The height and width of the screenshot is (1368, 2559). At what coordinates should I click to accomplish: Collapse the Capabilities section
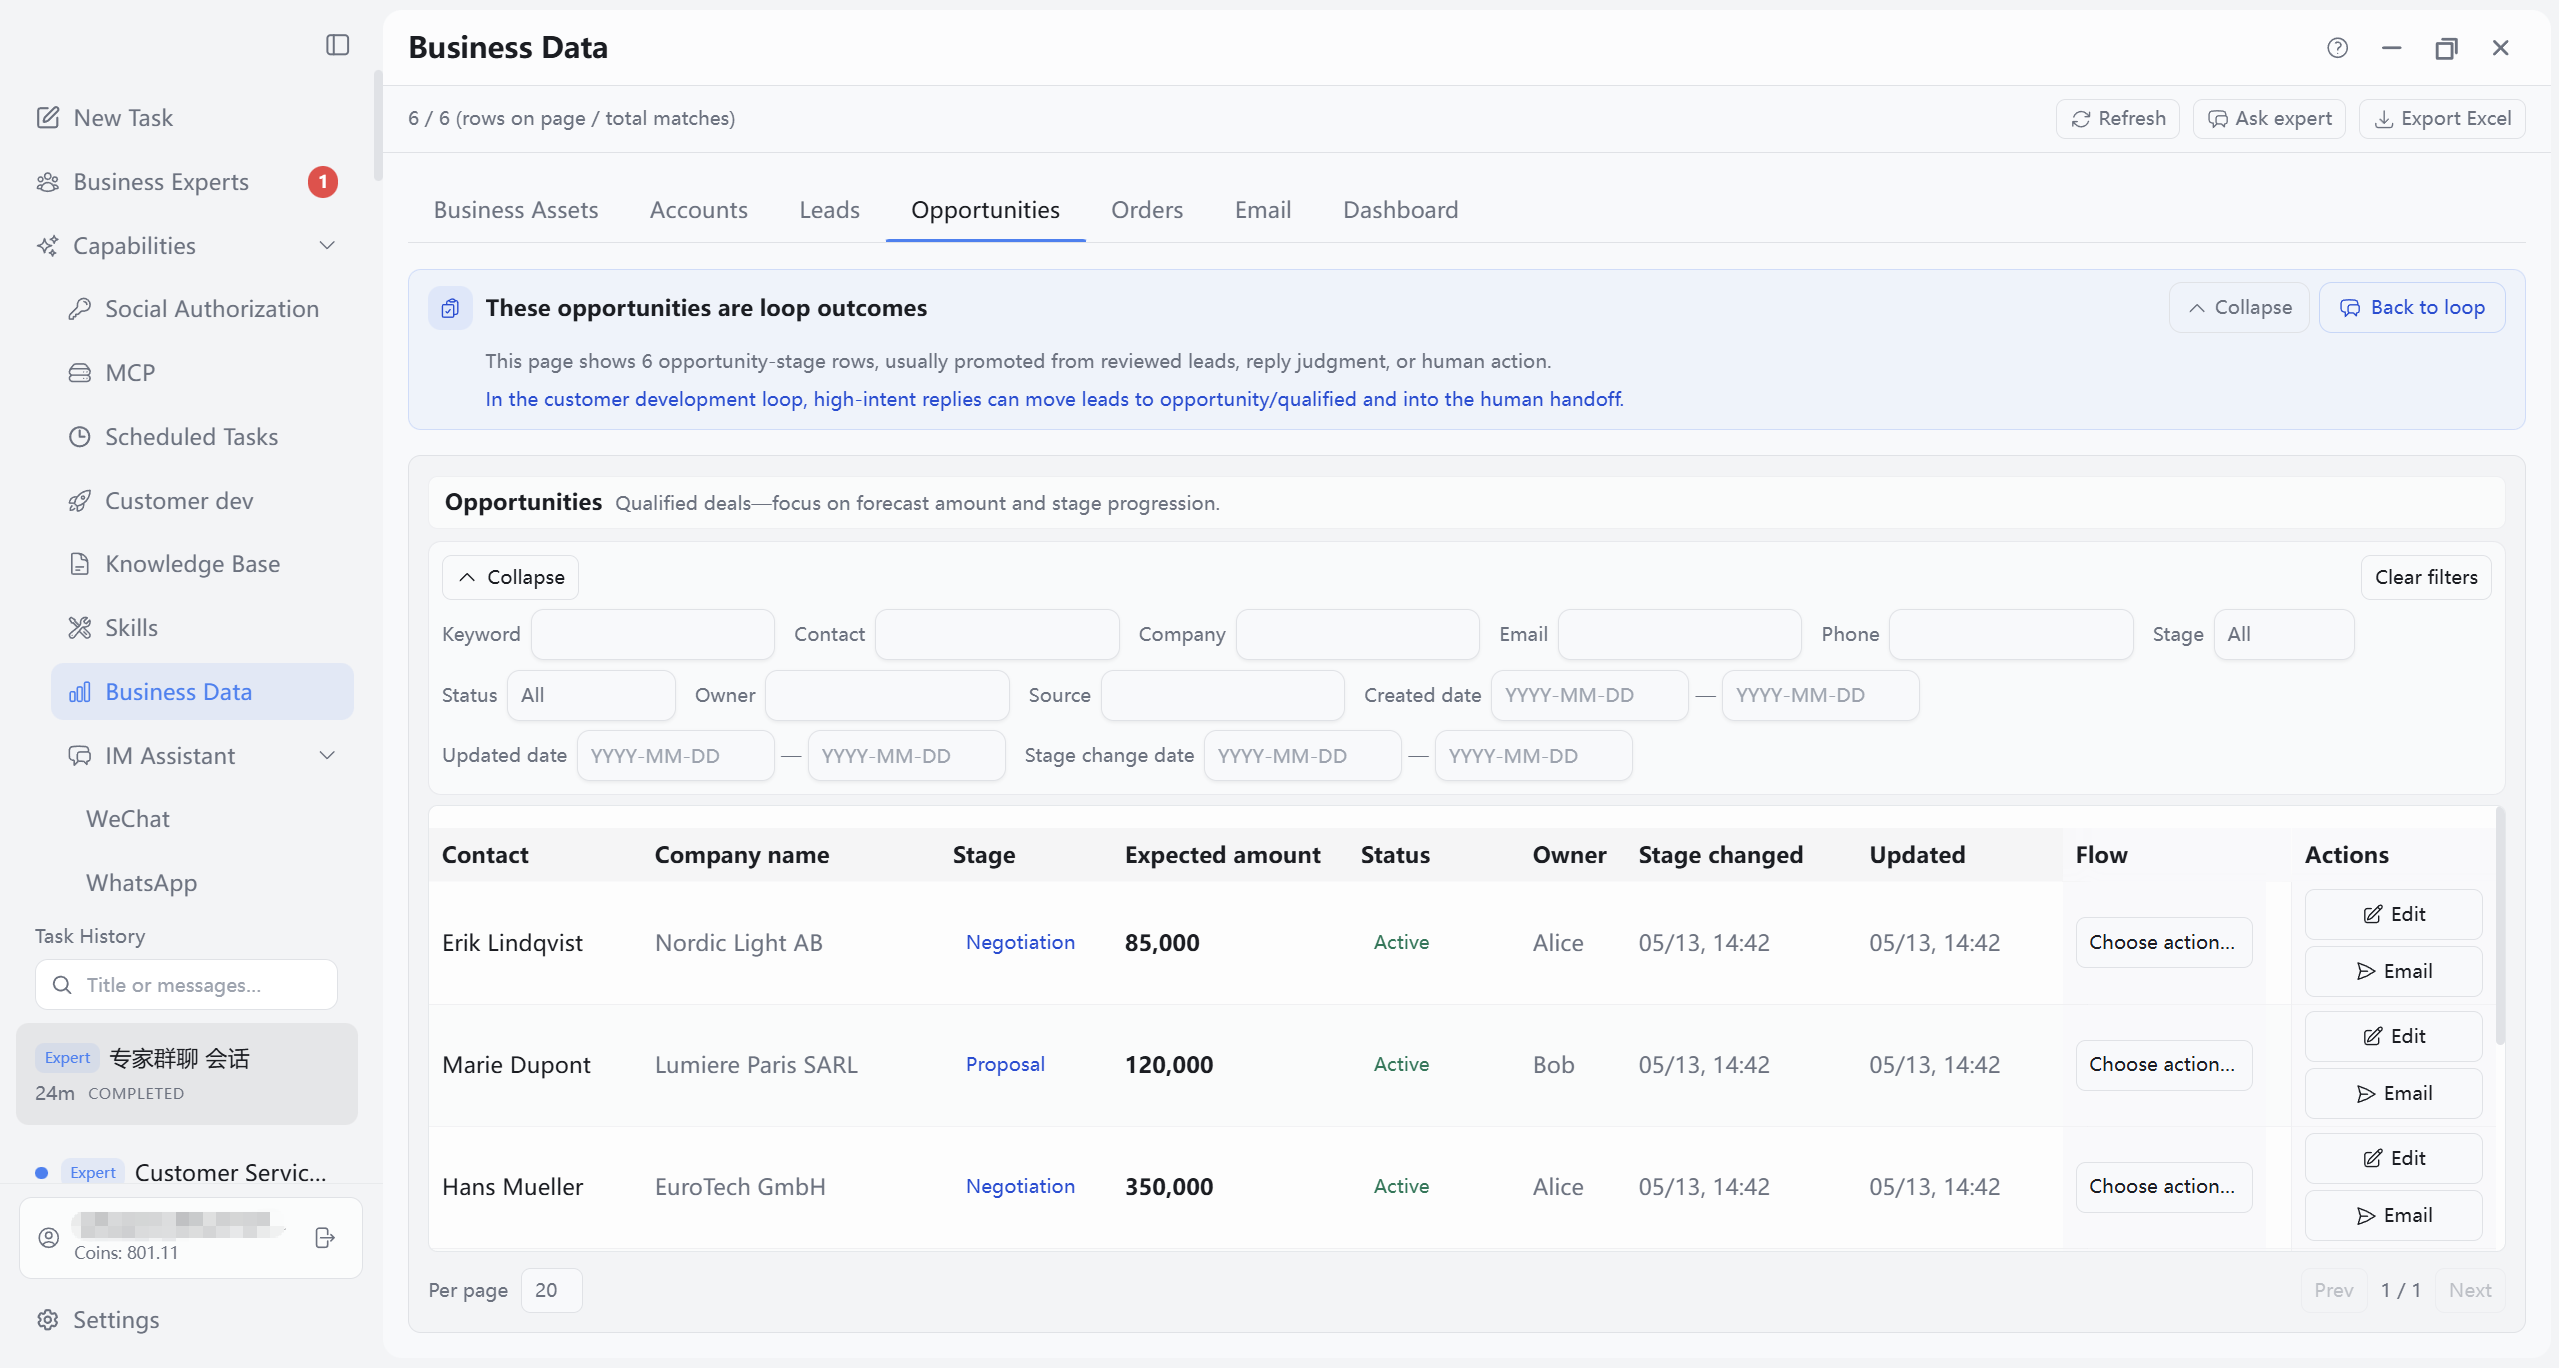point(327,246)
